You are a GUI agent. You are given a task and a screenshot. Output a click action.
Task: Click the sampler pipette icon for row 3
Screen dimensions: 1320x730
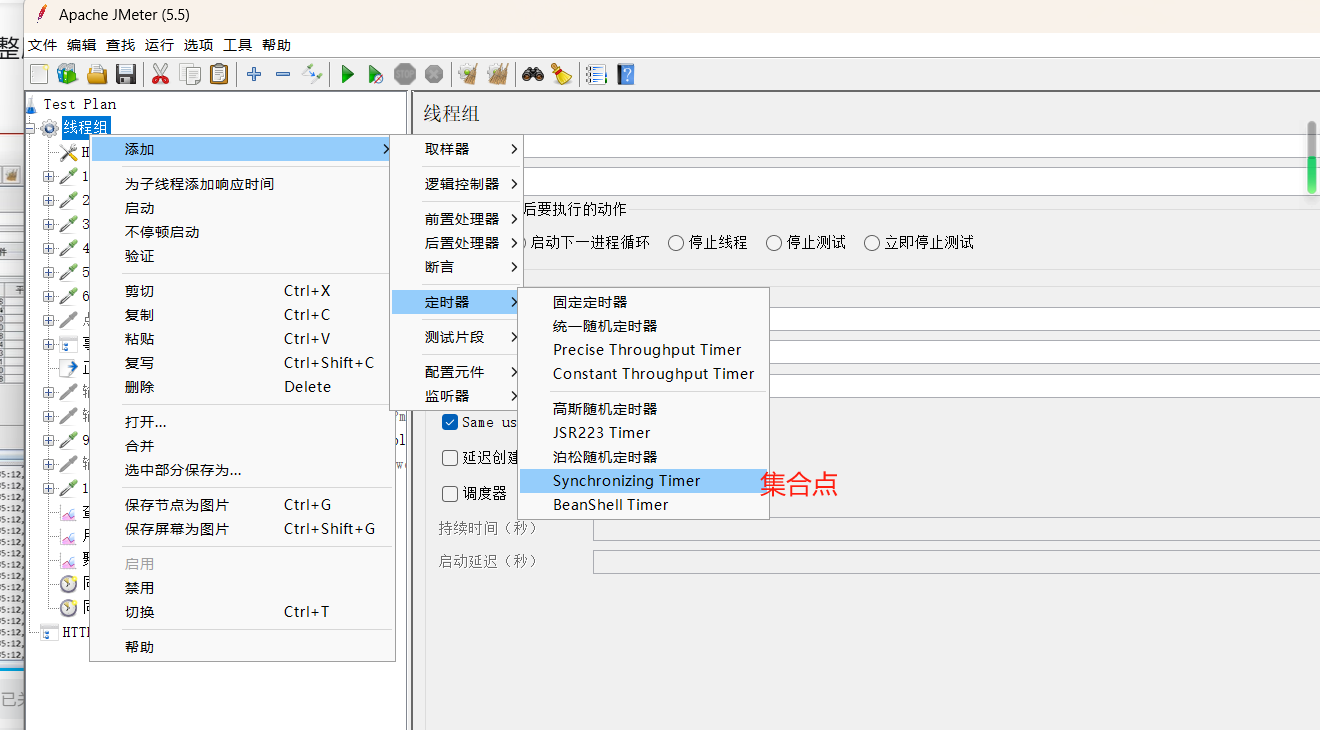click(x=68, y=224)
